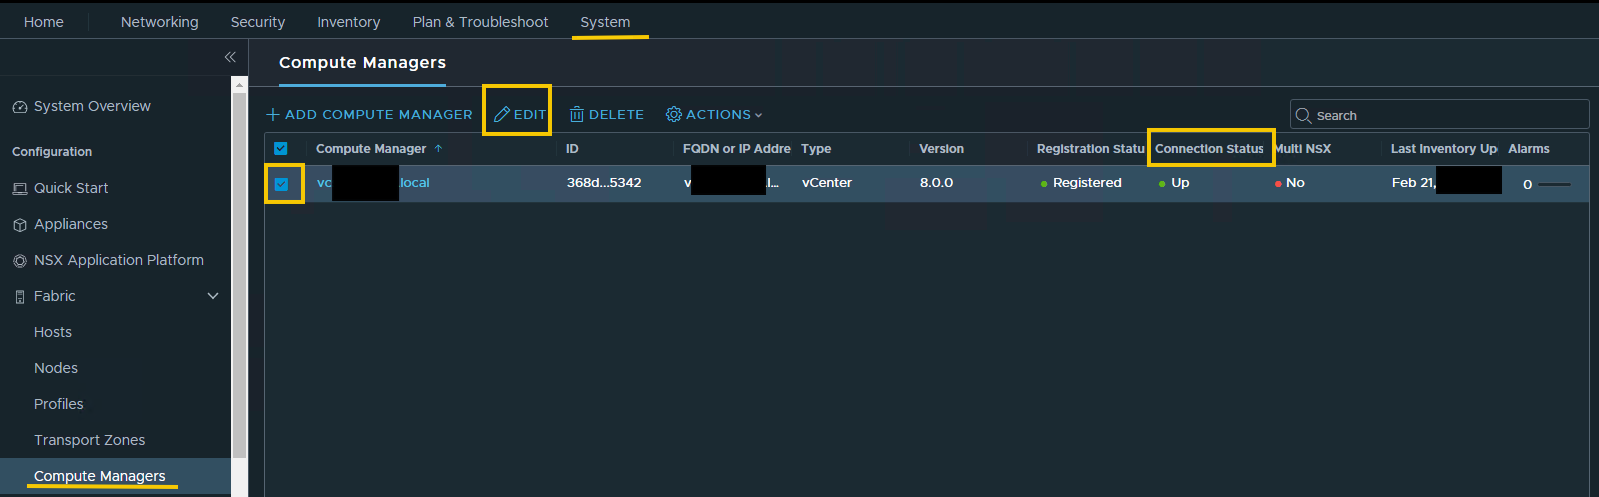Open Nodes under Fabric
Image resolution: width=1599 pixels, height=497 pixels.
56,369
